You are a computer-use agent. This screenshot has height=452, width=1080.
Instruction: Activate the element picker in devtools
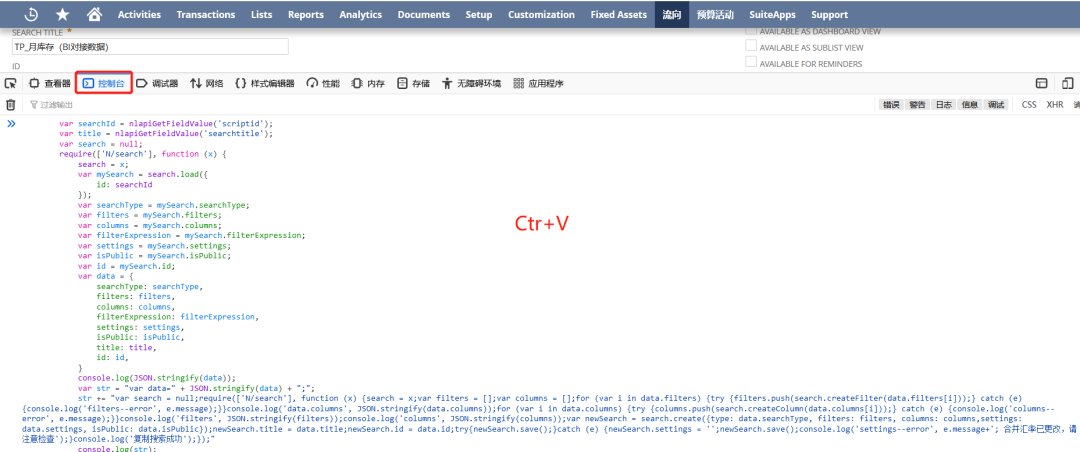pos(10,83)
